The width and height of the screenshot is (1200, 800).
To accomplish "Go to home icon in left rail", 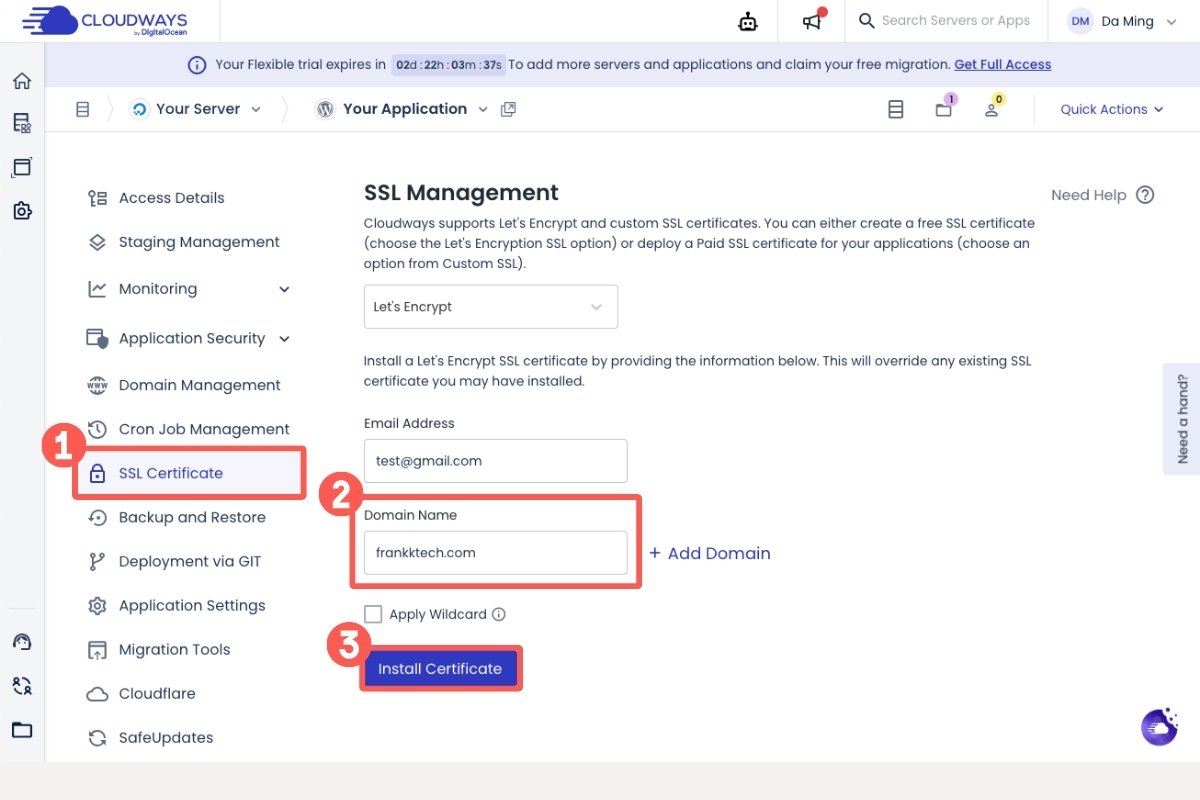I will [x=22, y=81].
